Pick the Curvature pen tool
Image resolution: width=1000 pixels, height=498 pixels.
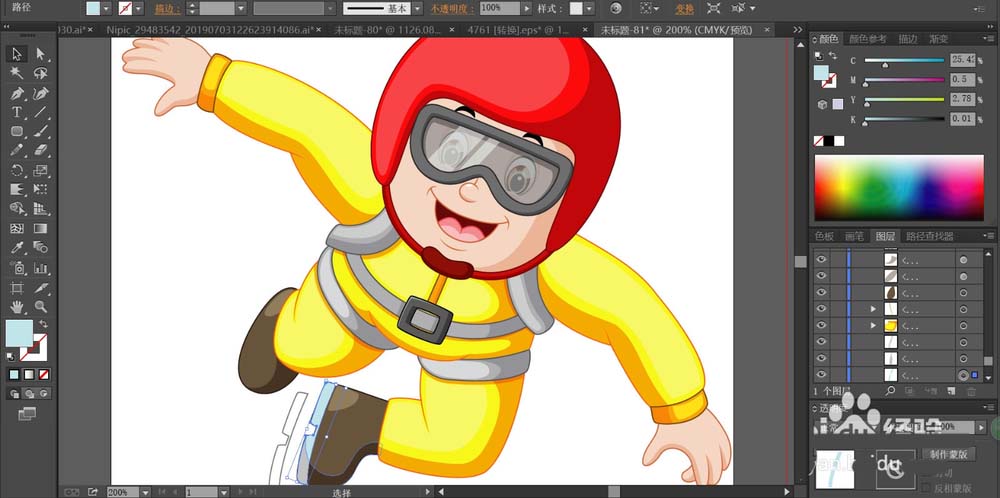pyautogui.click(x=41, y=94)
